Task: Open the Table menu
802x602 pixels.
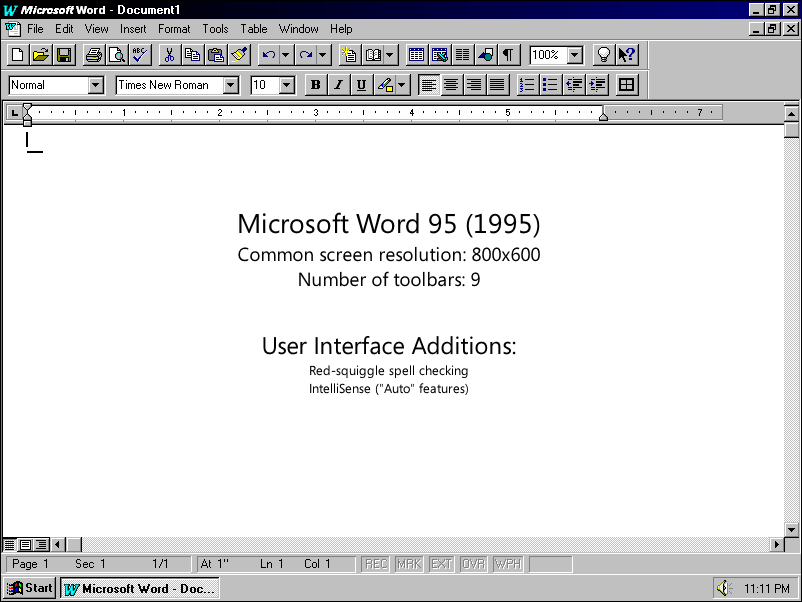Action: pyautogui.click(x=253, y=29)
